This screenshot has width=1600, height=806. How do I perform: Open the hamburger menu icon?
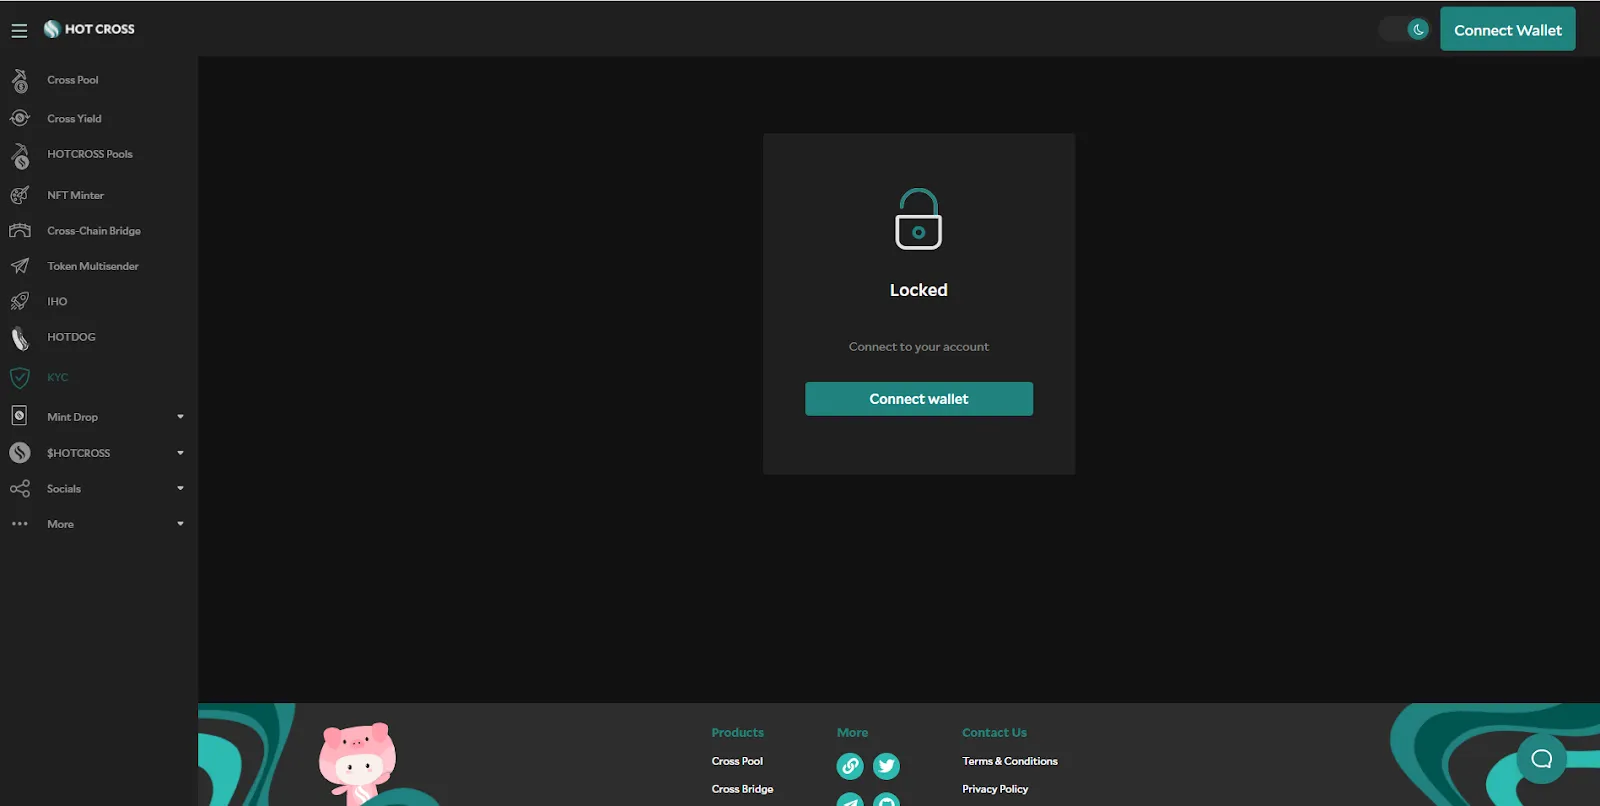[x=19, y=31]
